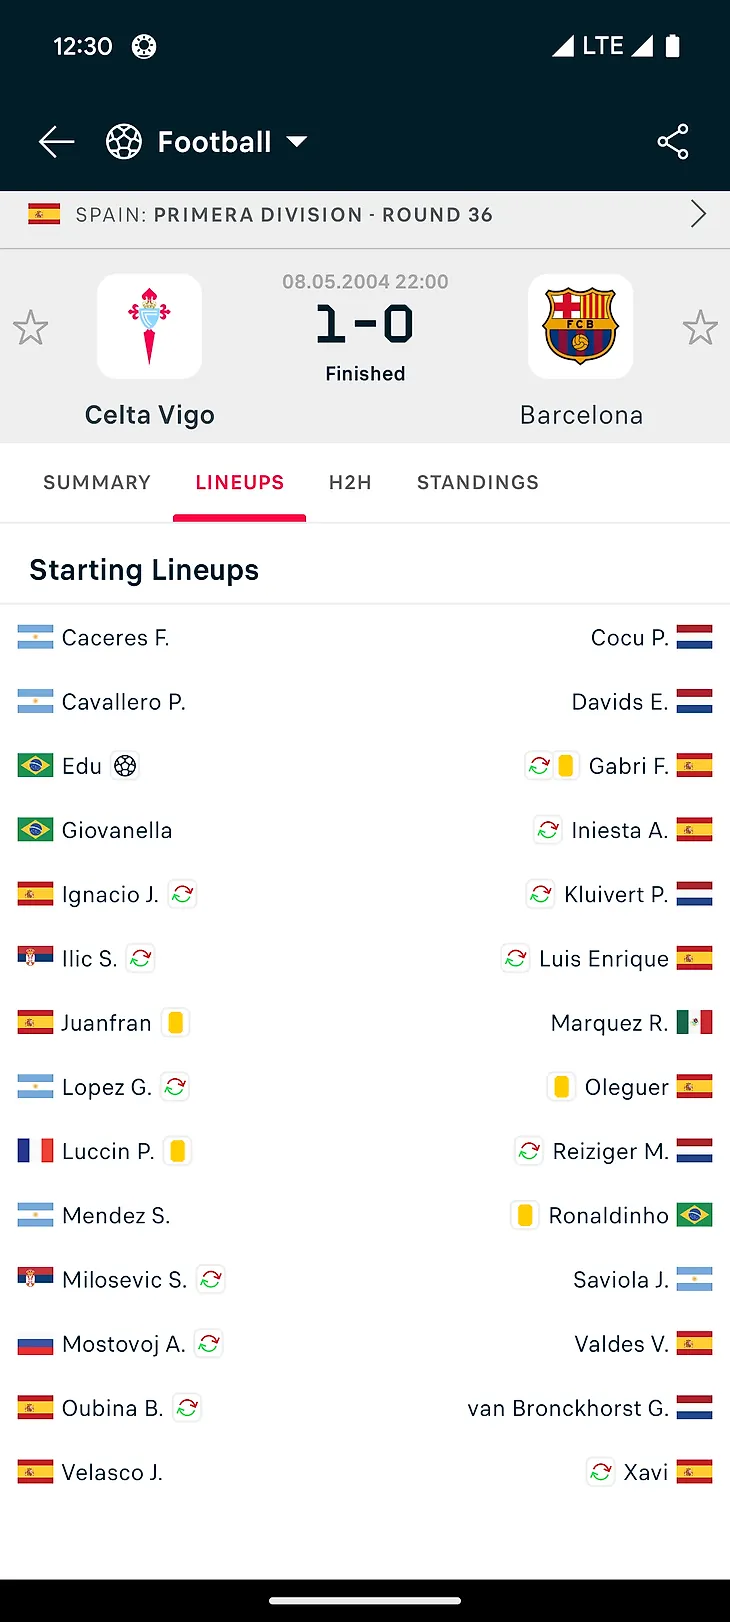Tap the back arrow icon

pyautogui.click(x=57, y=142)
